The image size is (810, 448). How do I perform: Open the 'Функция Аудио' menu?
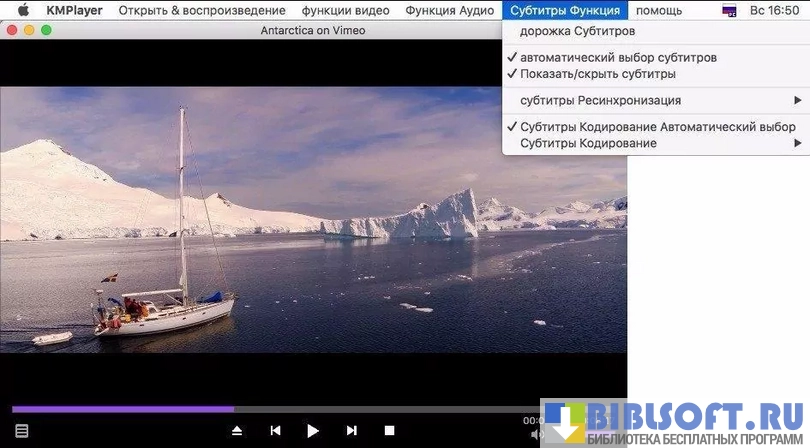coord(449,10)
